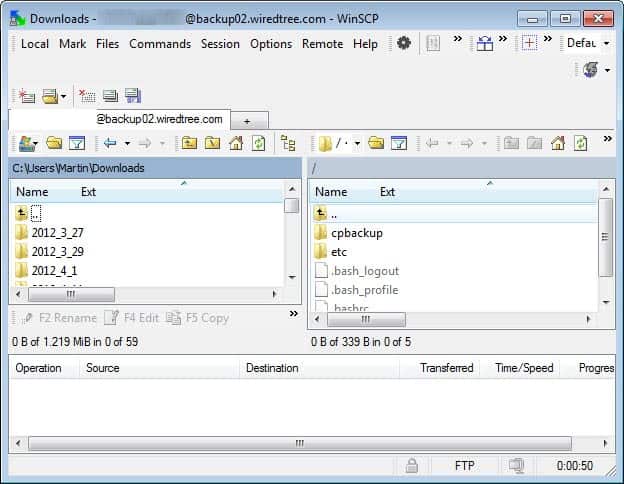The height and width of the screenshot is (484, 624).
Task: Click the local Parent directory icon
Action: 189,143
